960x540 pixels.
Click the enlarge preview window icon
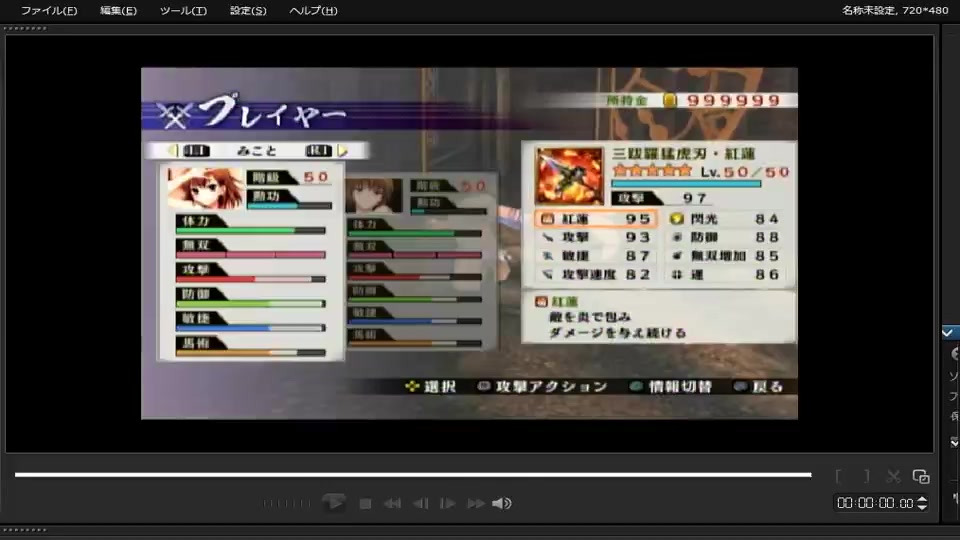(x=921, y=476)
